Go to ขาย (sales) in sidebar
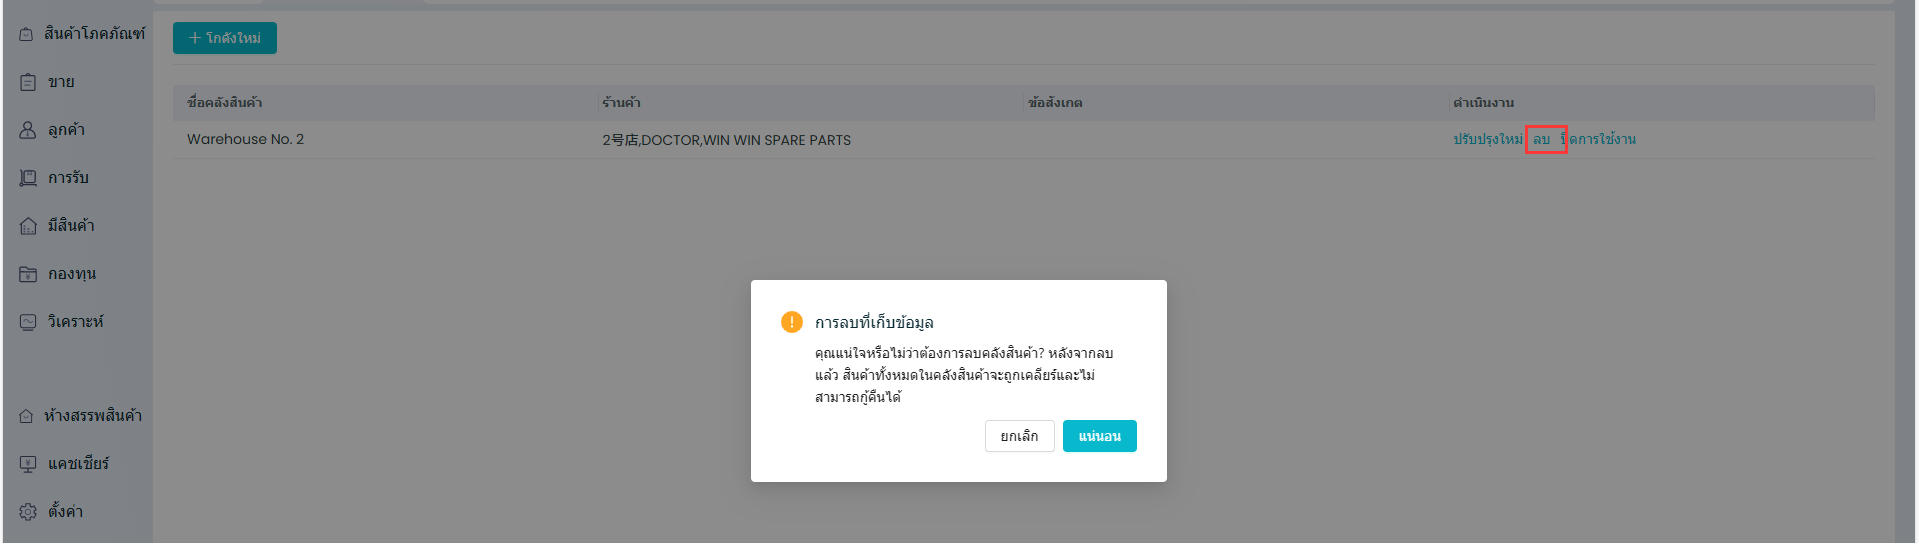Image resolution: width=1919 pixels, height=543 pixels. point(60,82)
